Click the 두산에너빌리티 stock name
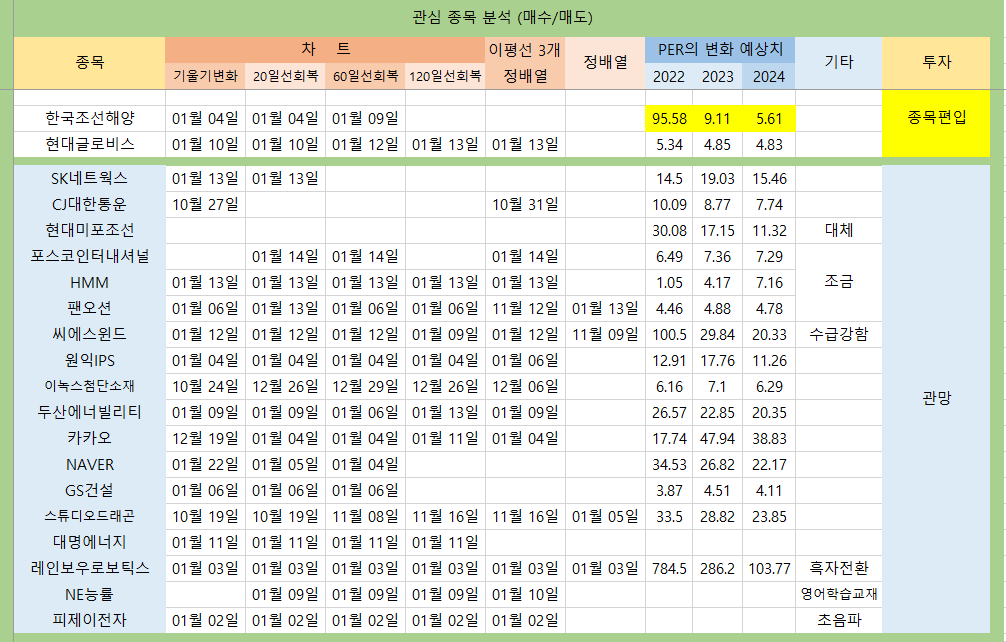1006x642 pixels. [x=90, y=412]
